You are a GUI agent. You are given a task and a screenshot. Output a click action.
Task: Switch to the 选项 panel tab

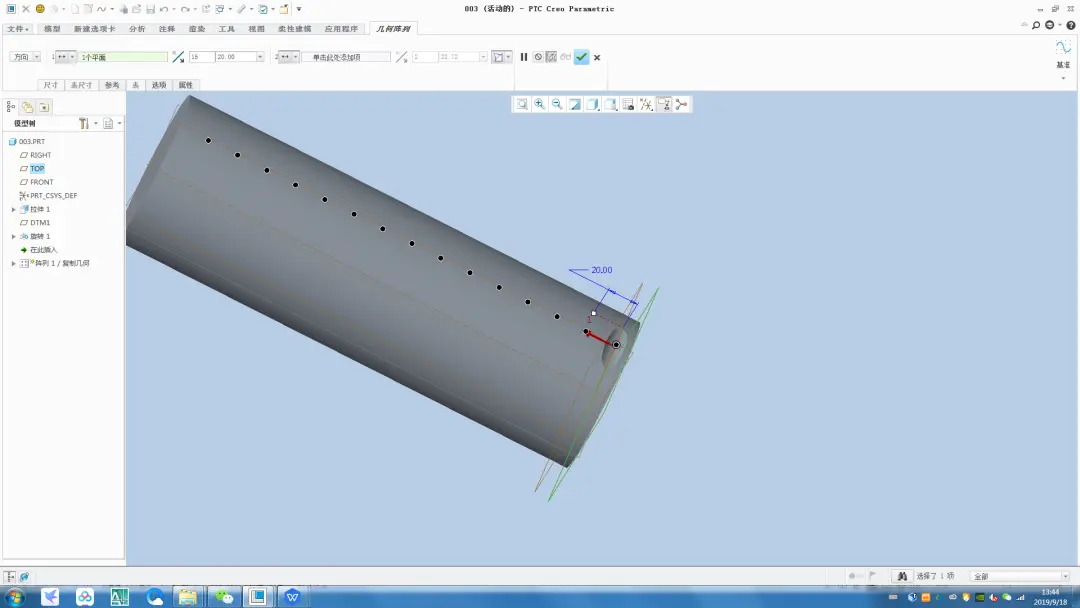pyautogui.click(x=159, y=85)
